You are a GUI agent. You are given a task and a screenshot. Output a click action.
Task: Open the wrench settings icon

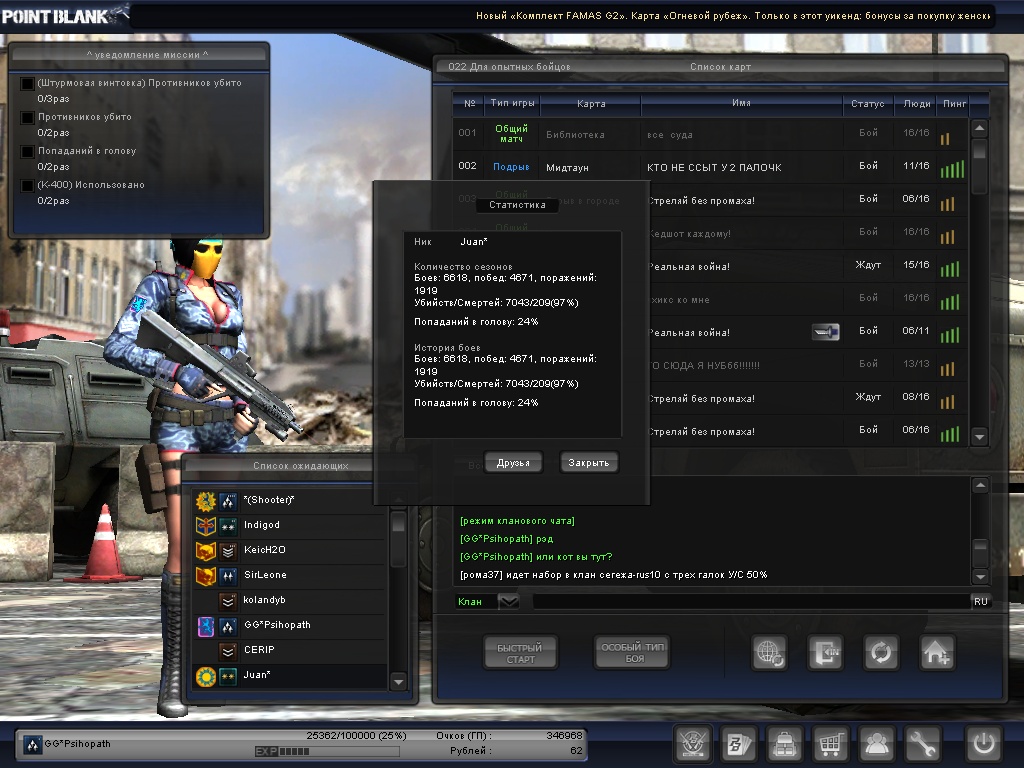point(921,744)
